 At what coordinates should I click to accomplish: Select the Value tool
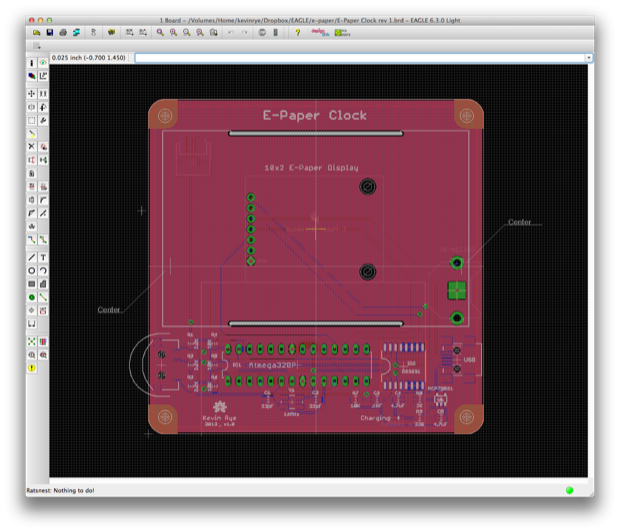pos(43,187)
